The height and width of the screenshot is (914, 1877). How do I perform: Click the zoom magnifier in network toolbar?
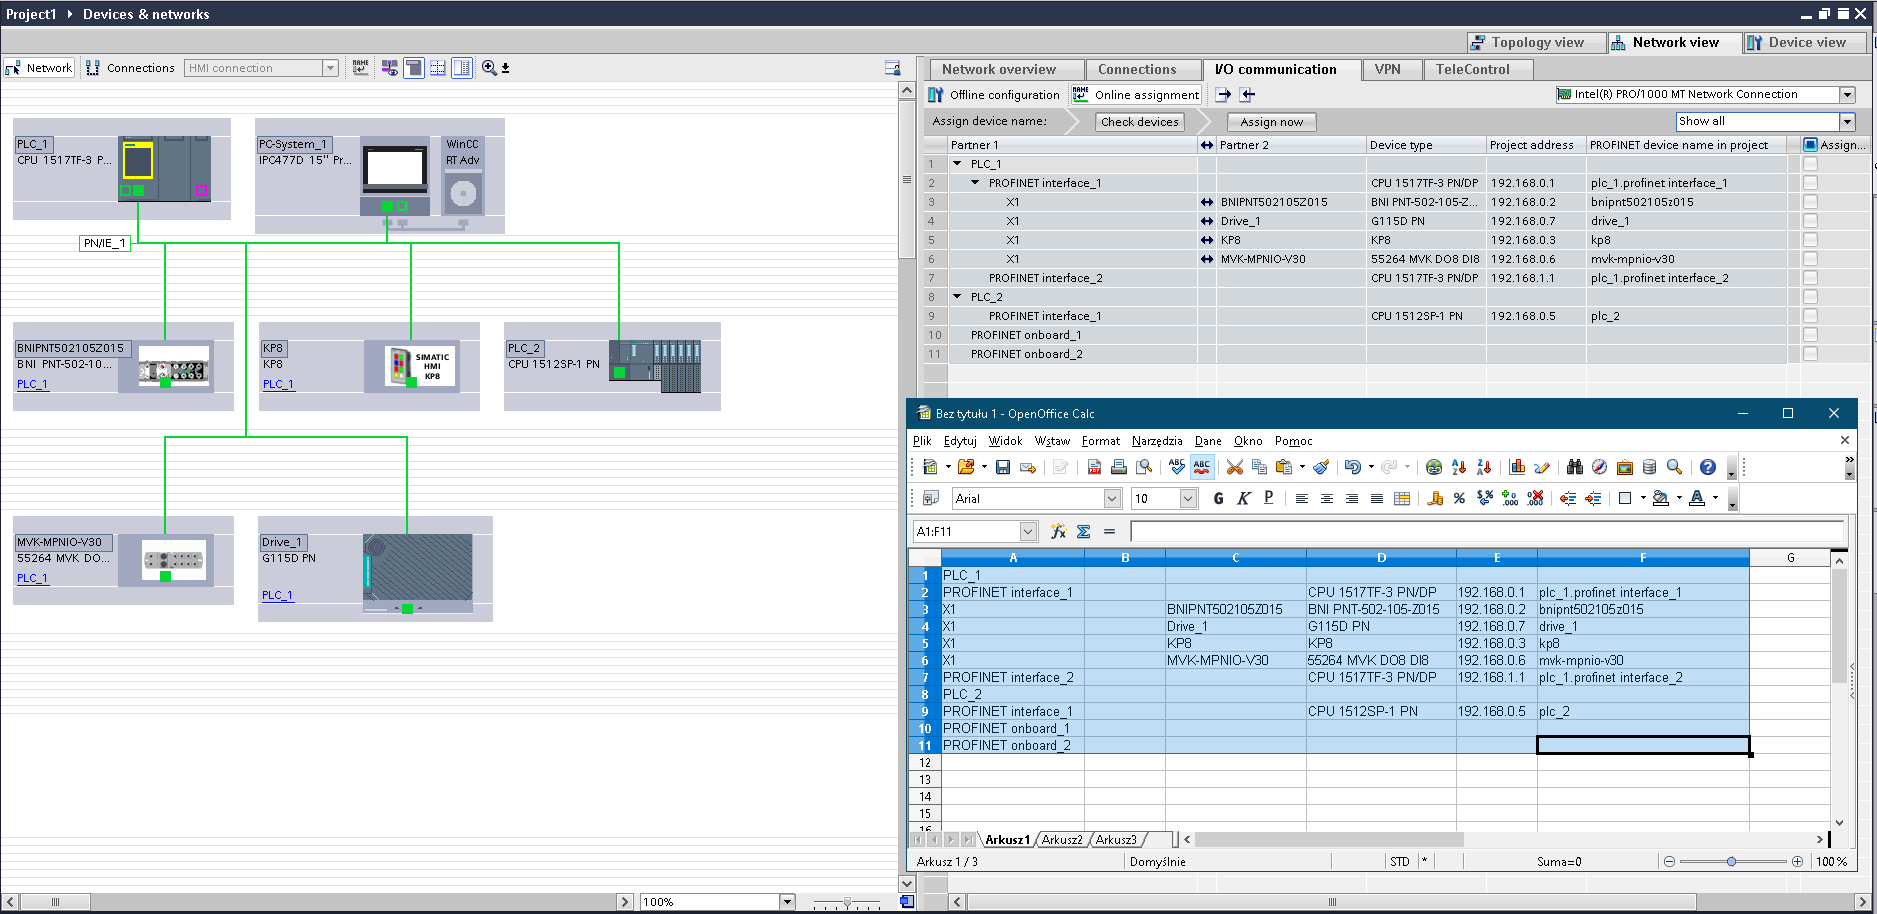point(489,68)
